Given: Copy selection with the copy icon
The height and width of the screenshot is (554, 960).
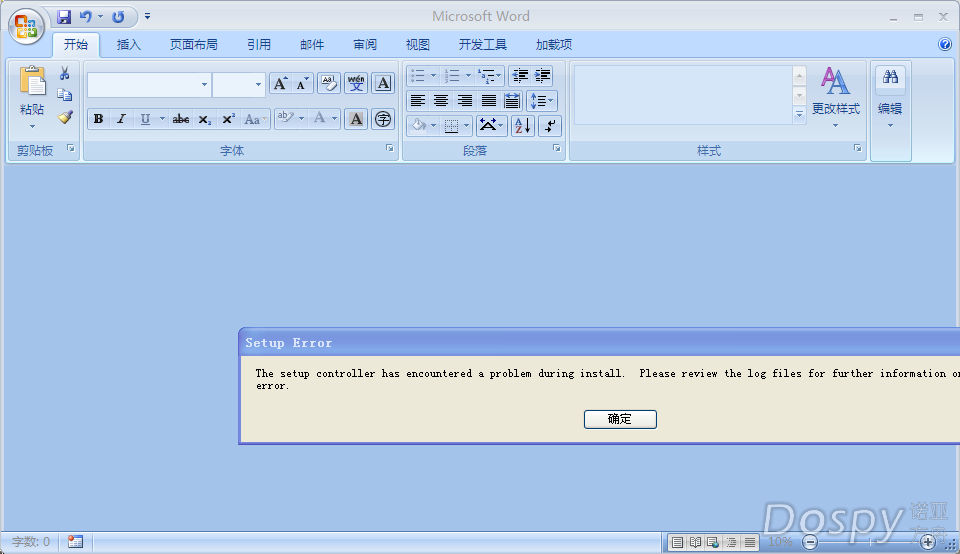Looking at the screenshot, I should [64, 95].
